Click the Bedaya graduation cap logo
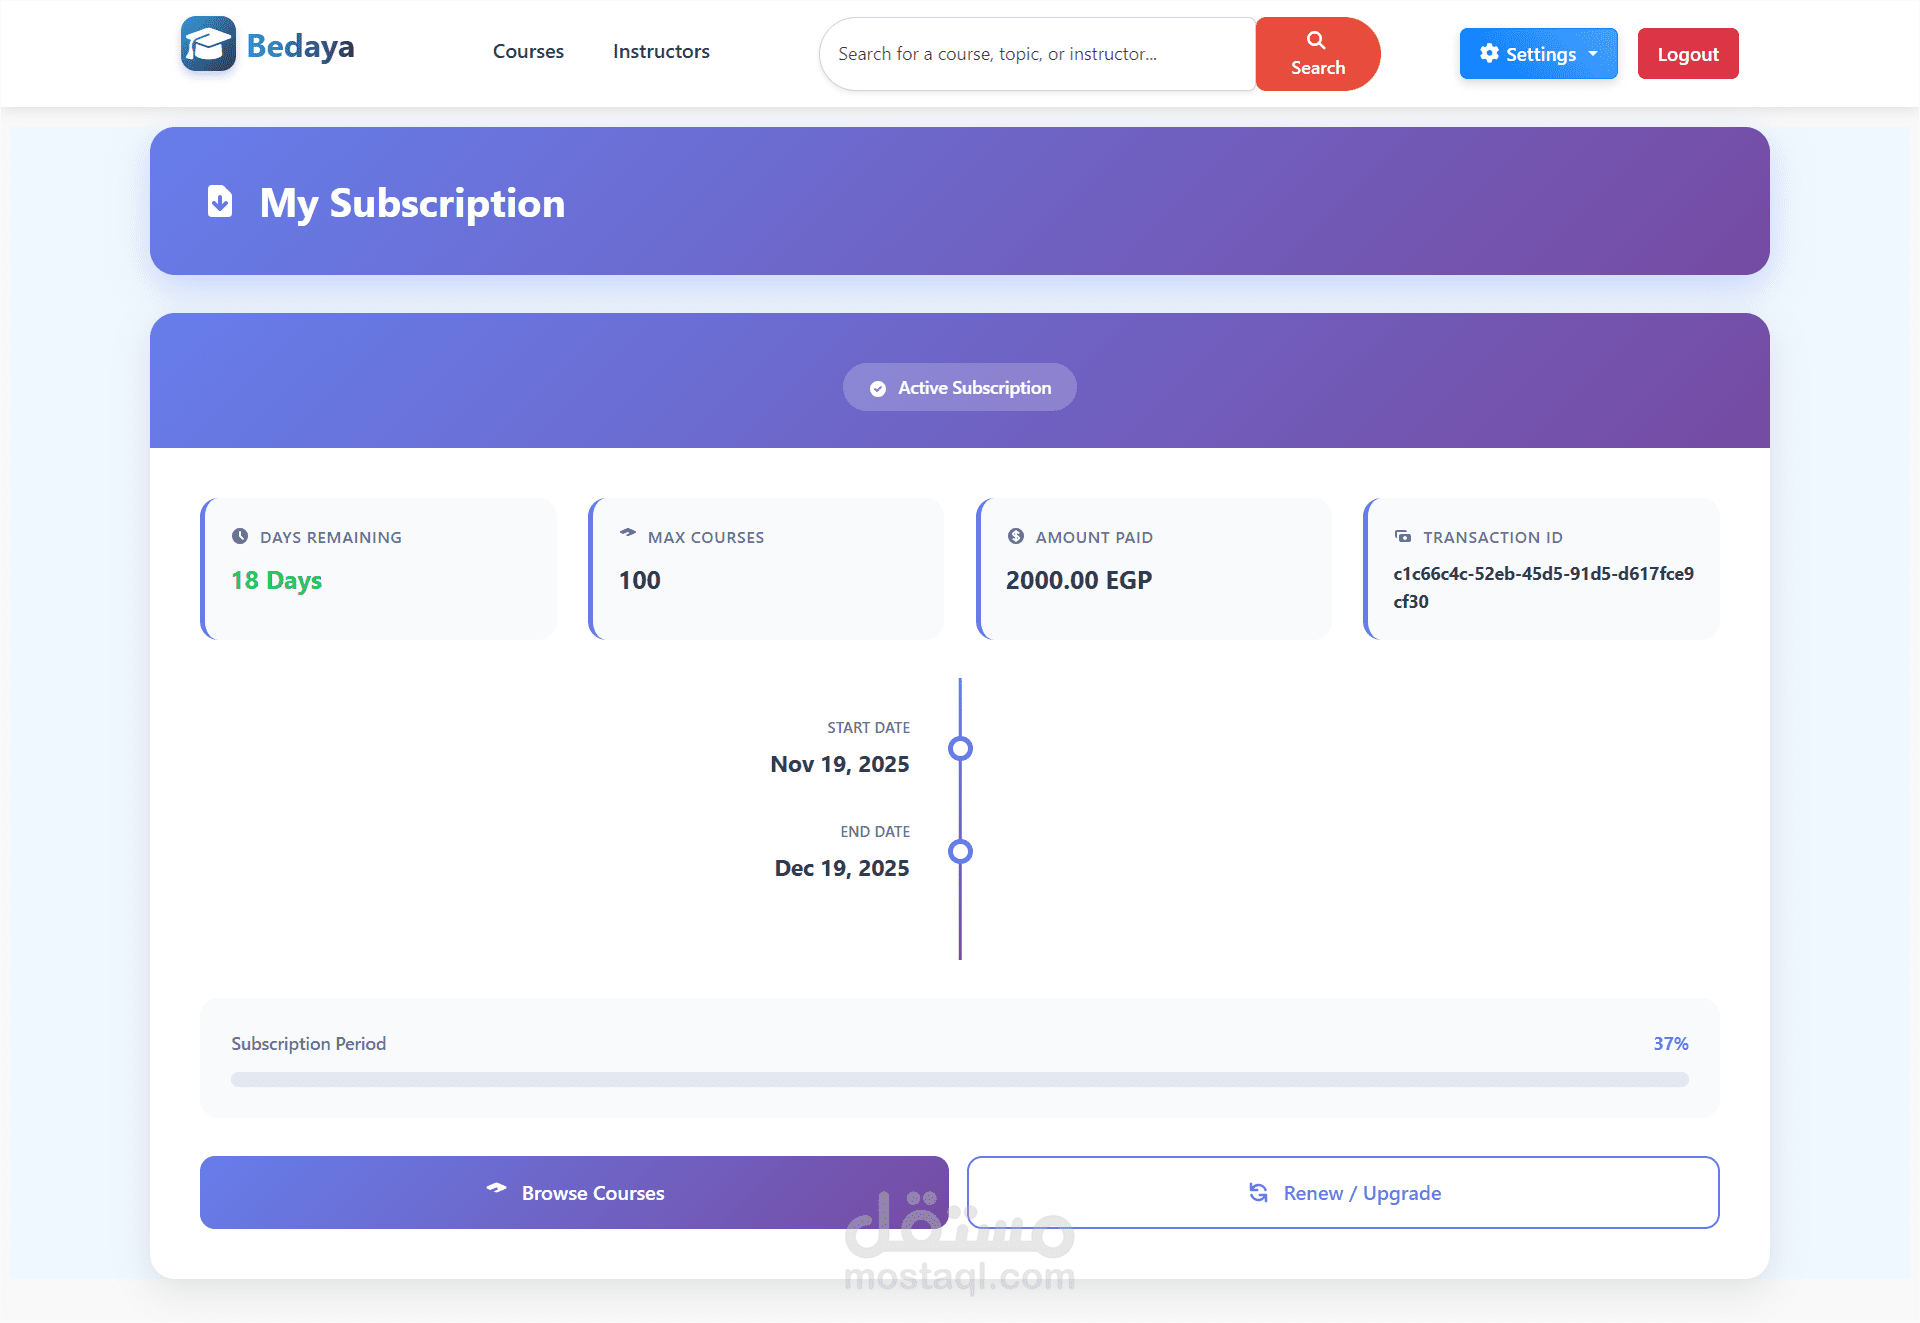 (208, 45)
